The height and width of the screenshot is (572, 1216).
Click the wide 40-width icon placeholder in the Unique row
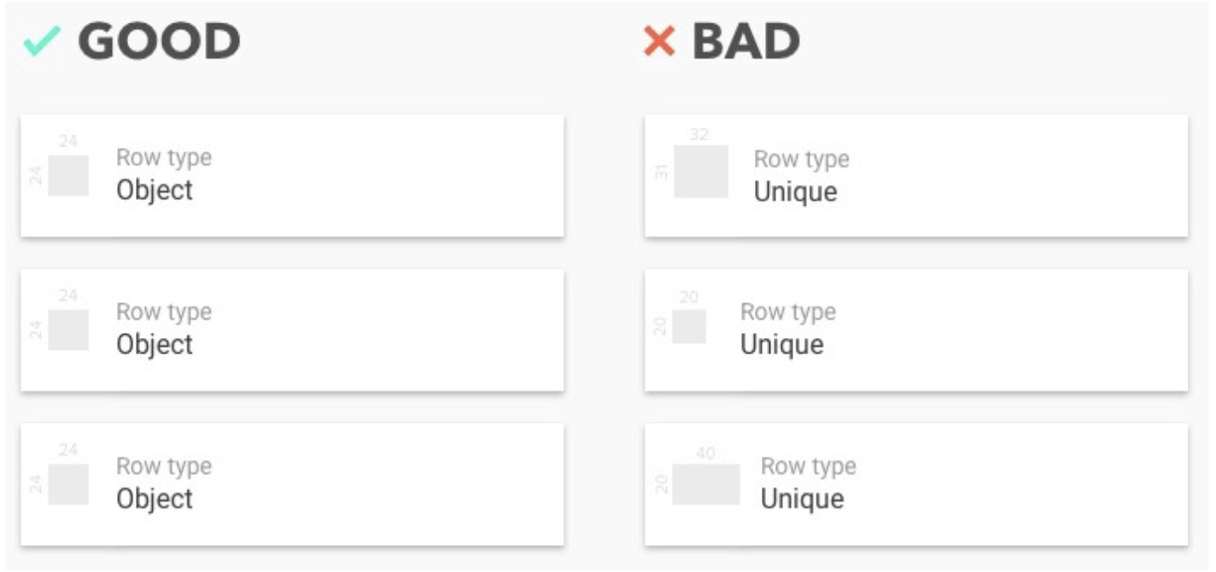706,484
